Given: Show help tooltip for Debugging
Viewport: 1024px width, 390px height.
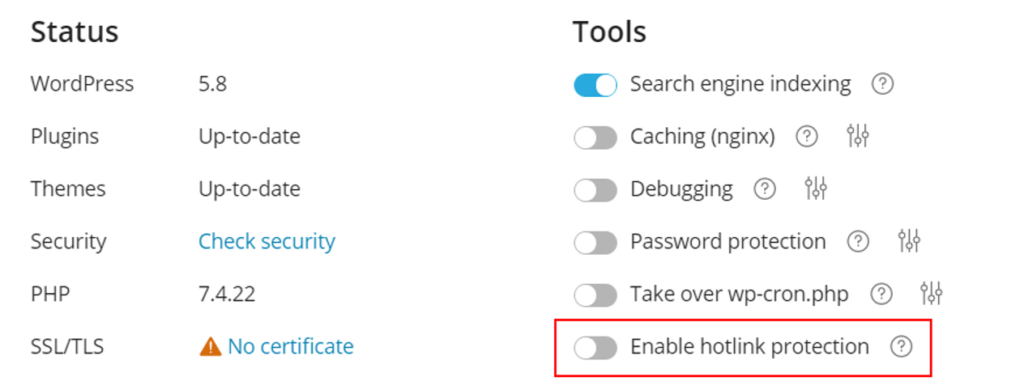Looking at the screenshot, I should 765,189.
